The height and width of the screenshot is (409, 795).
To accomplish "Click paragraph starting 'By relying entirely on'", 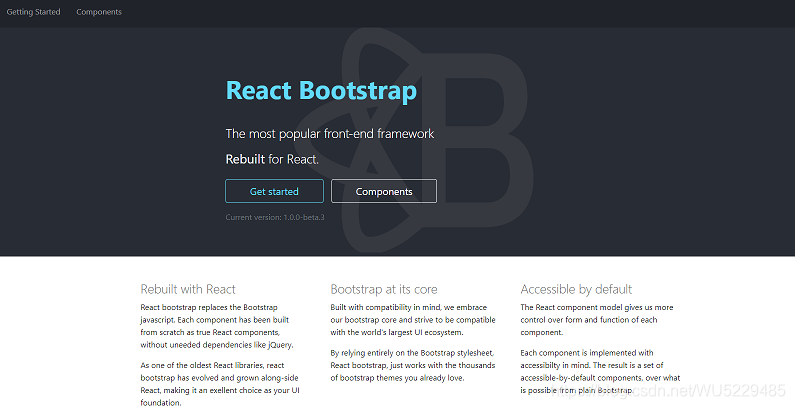I will (413, 365).
